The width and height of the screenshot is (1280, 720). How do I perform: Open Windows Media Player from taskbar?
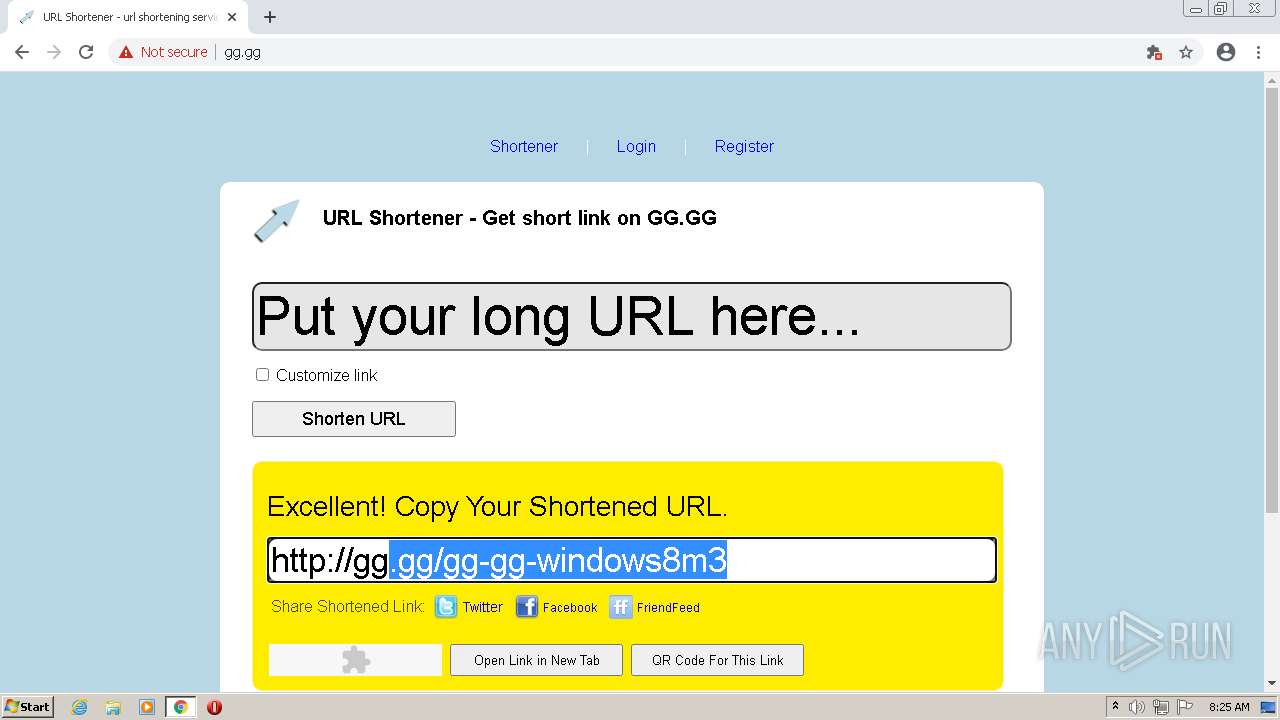coord(147,707)
